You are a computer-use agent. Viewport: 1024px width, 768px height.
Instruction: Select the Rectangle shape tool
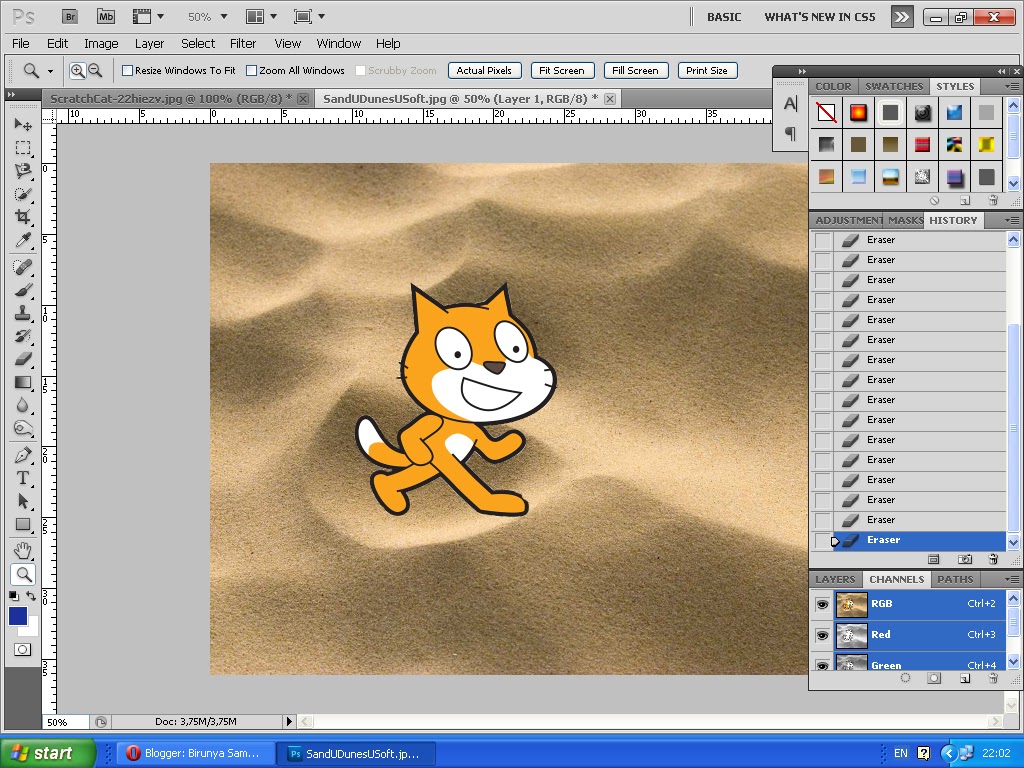pyautogui.click(x=23, y=524)
